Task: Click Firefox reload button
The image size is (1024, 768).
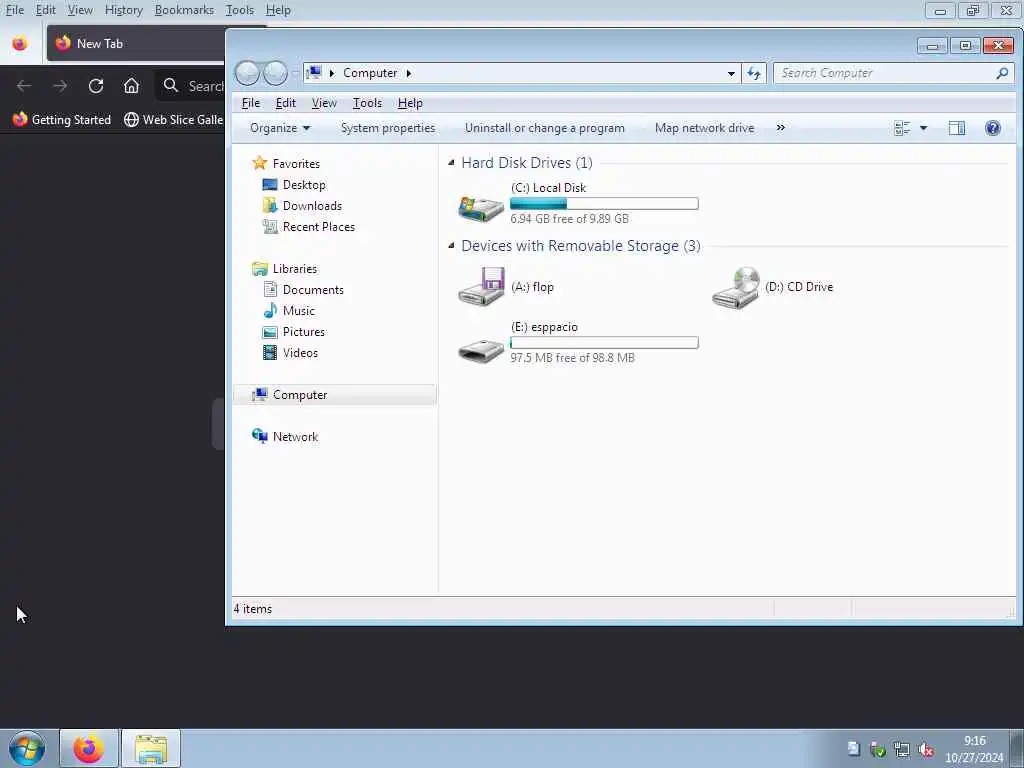Action: 96,86
